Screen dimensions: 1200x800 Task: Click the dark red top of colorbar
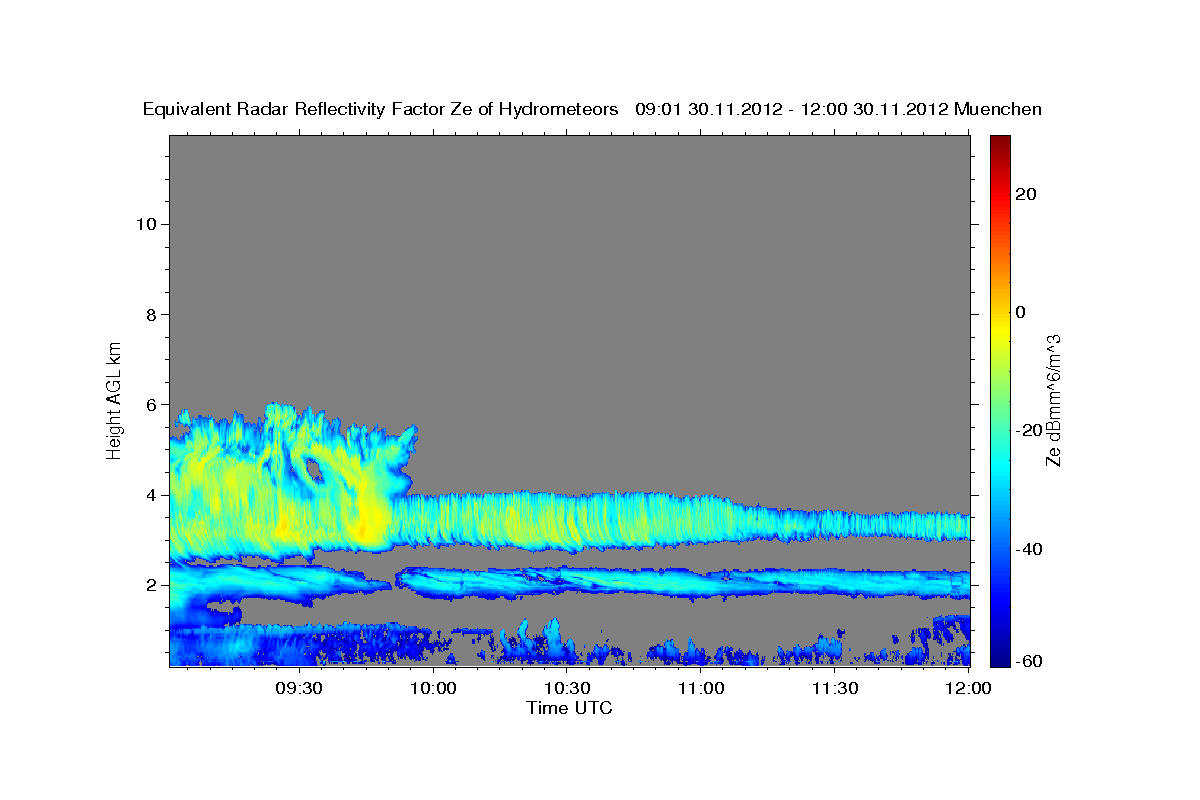click(1001, 145)
